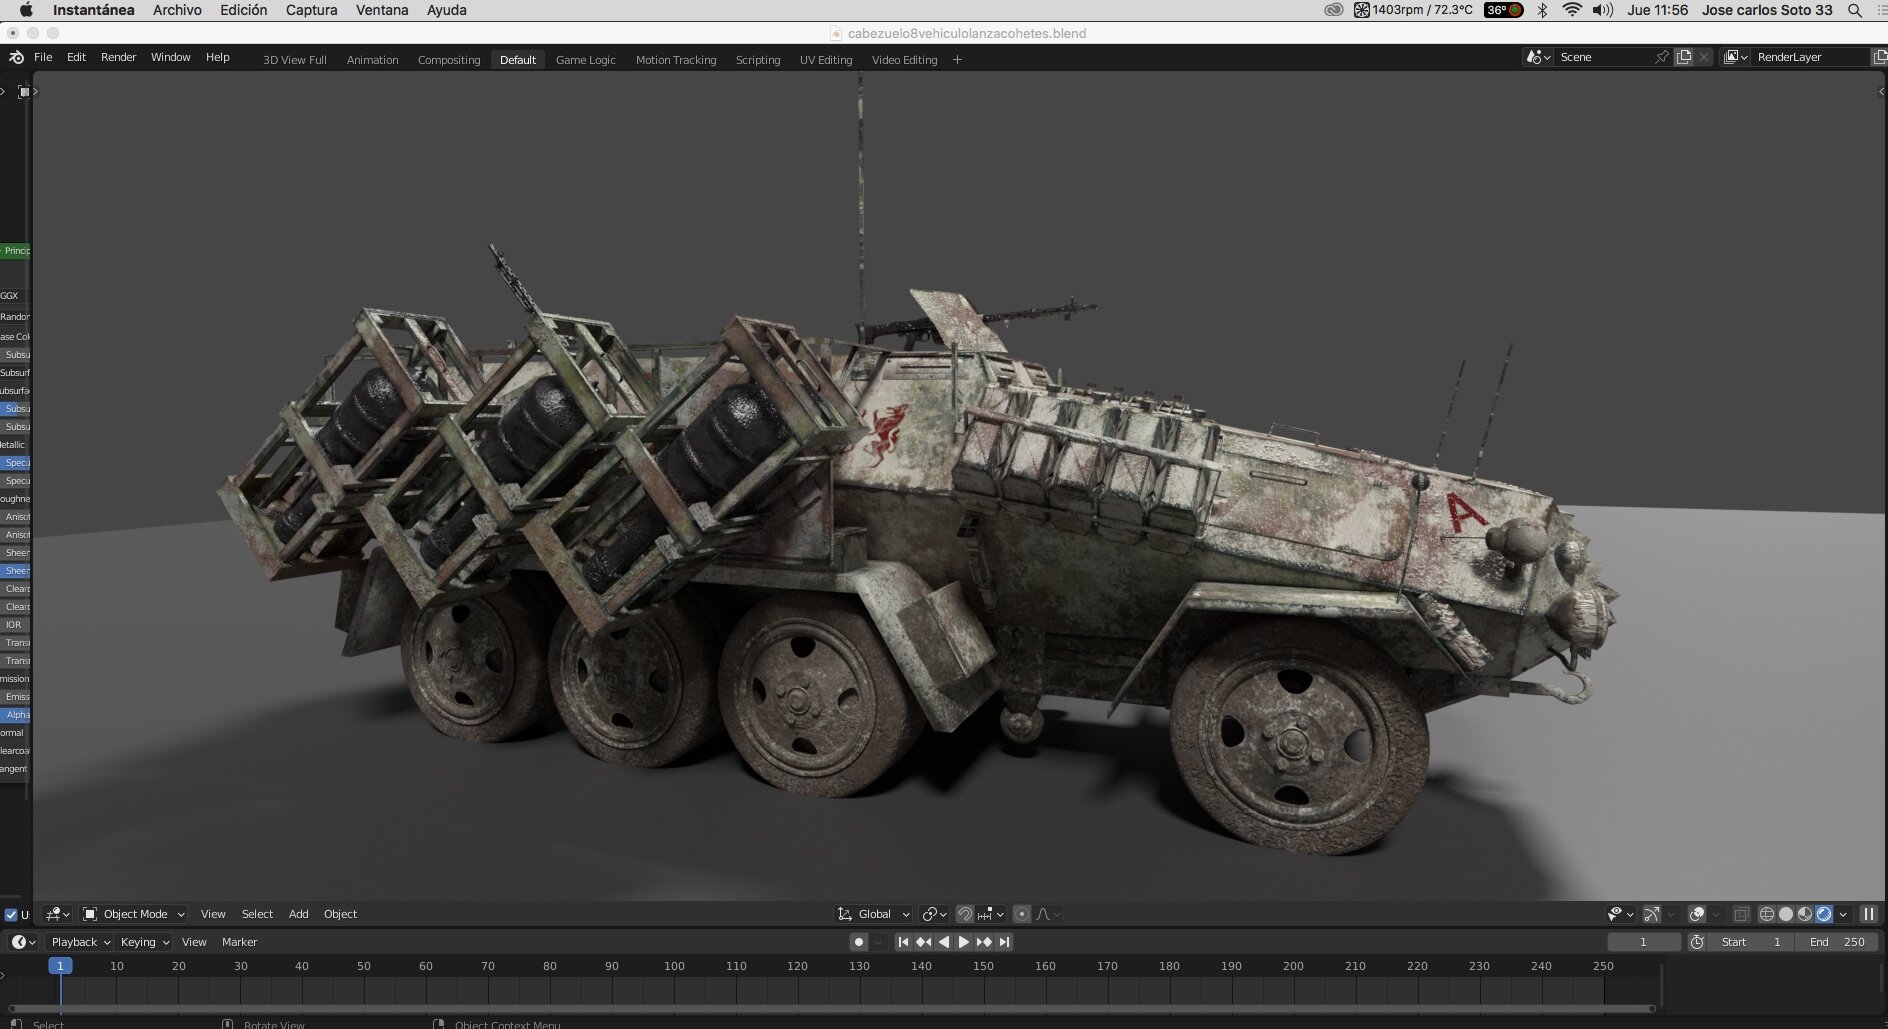The height and width of the screenshot is (1029, 1888).
Task: Switch to the 3D View Full workspace
Action: [x=294, y=60]
